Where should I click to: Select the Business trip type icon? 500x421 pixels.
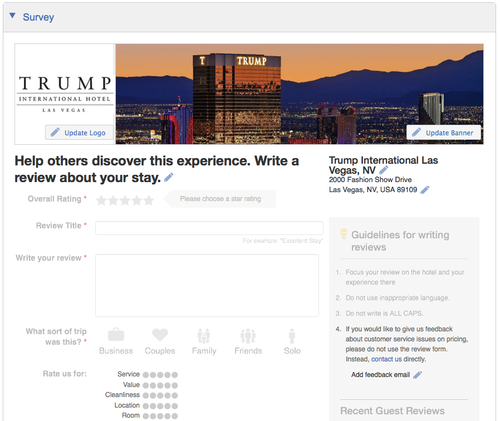coord(116,335)
